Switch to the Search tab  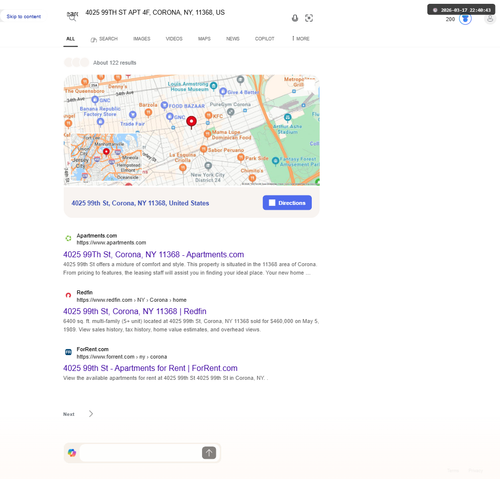pos(104,39)
